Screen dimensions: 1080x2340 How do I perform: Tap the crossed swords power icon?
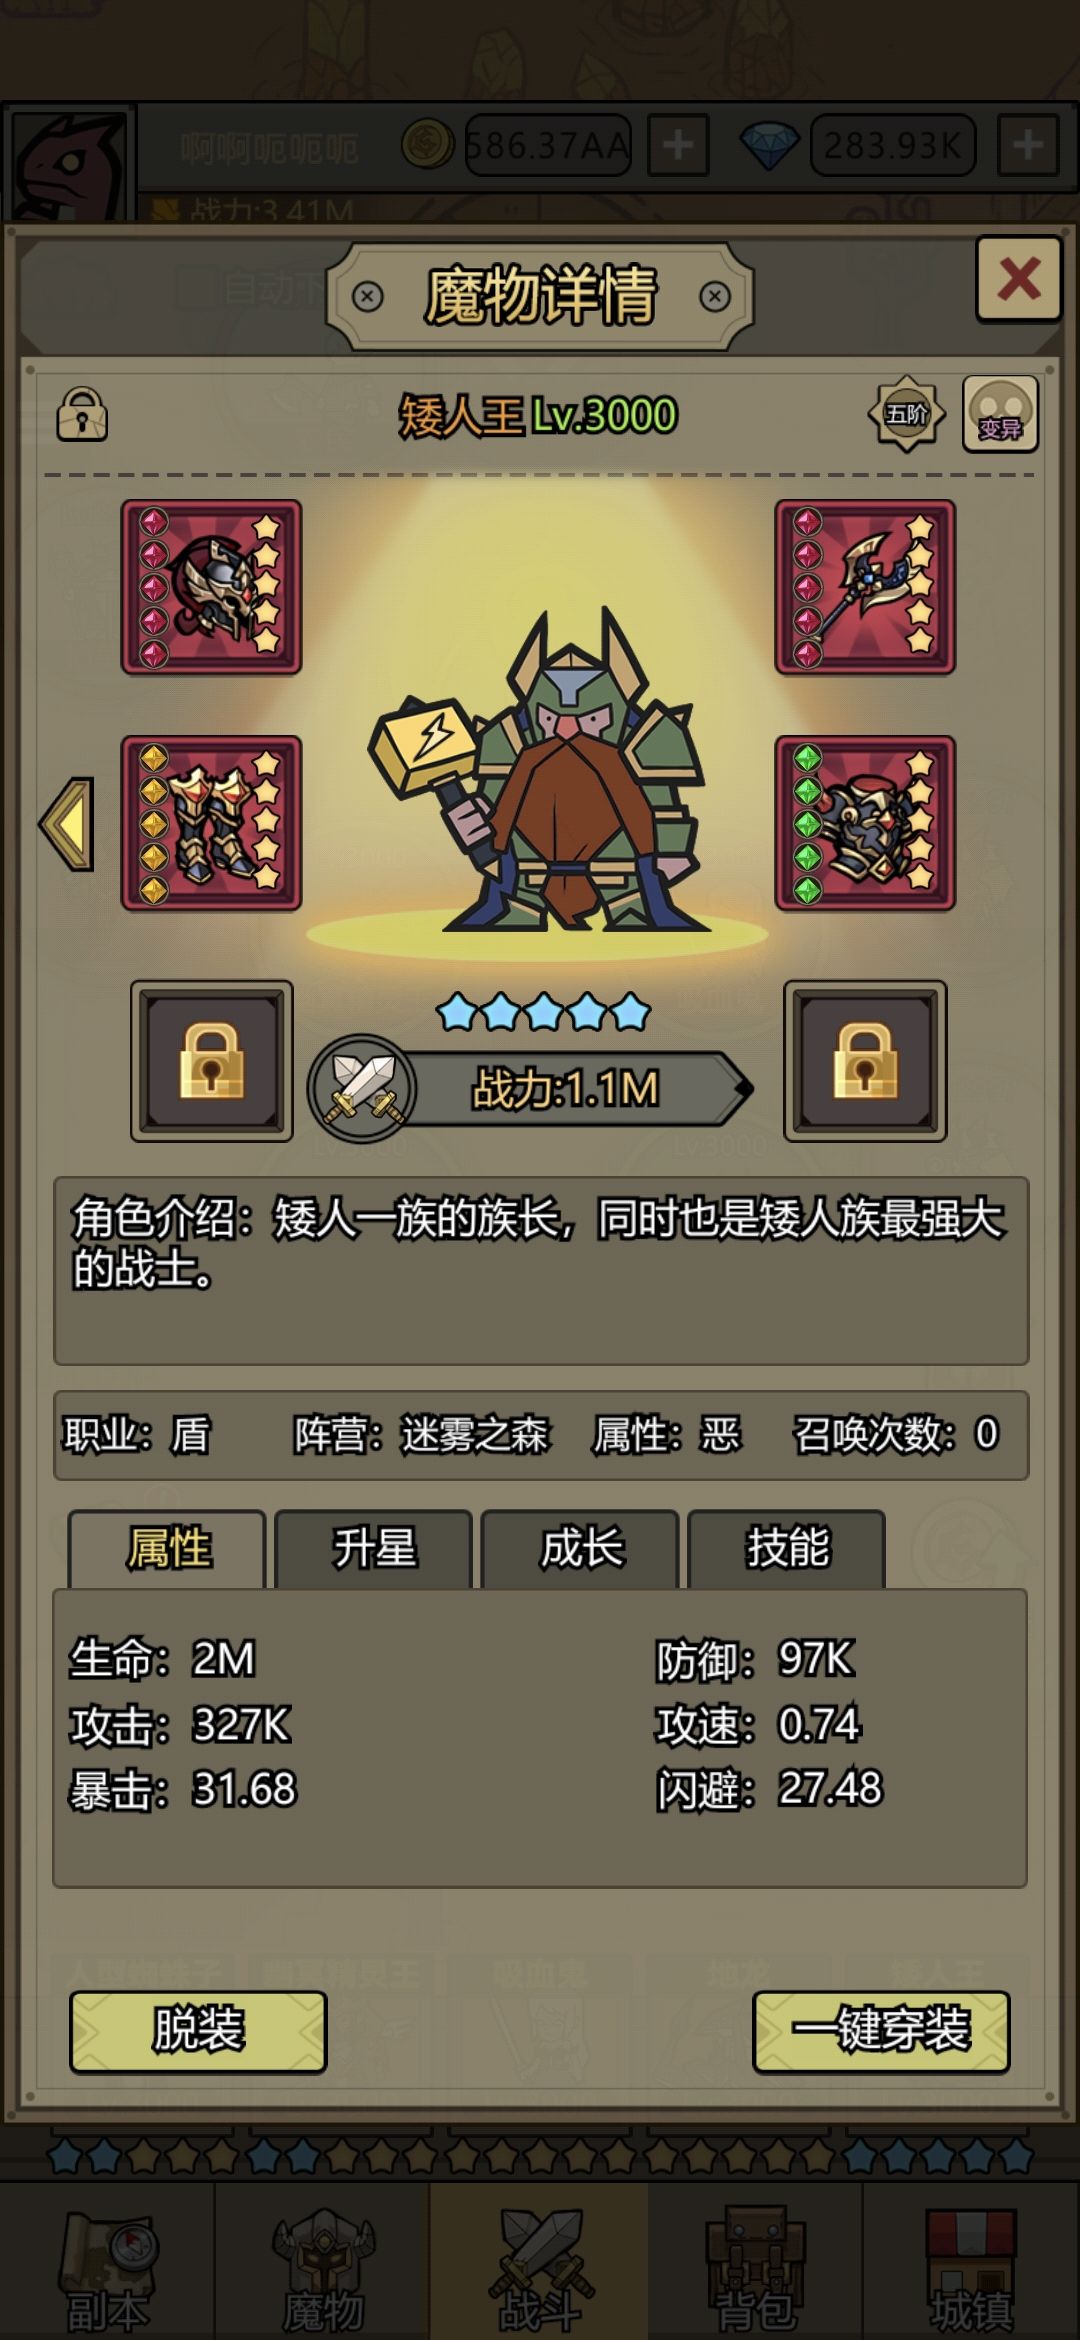pos(362,1088)
